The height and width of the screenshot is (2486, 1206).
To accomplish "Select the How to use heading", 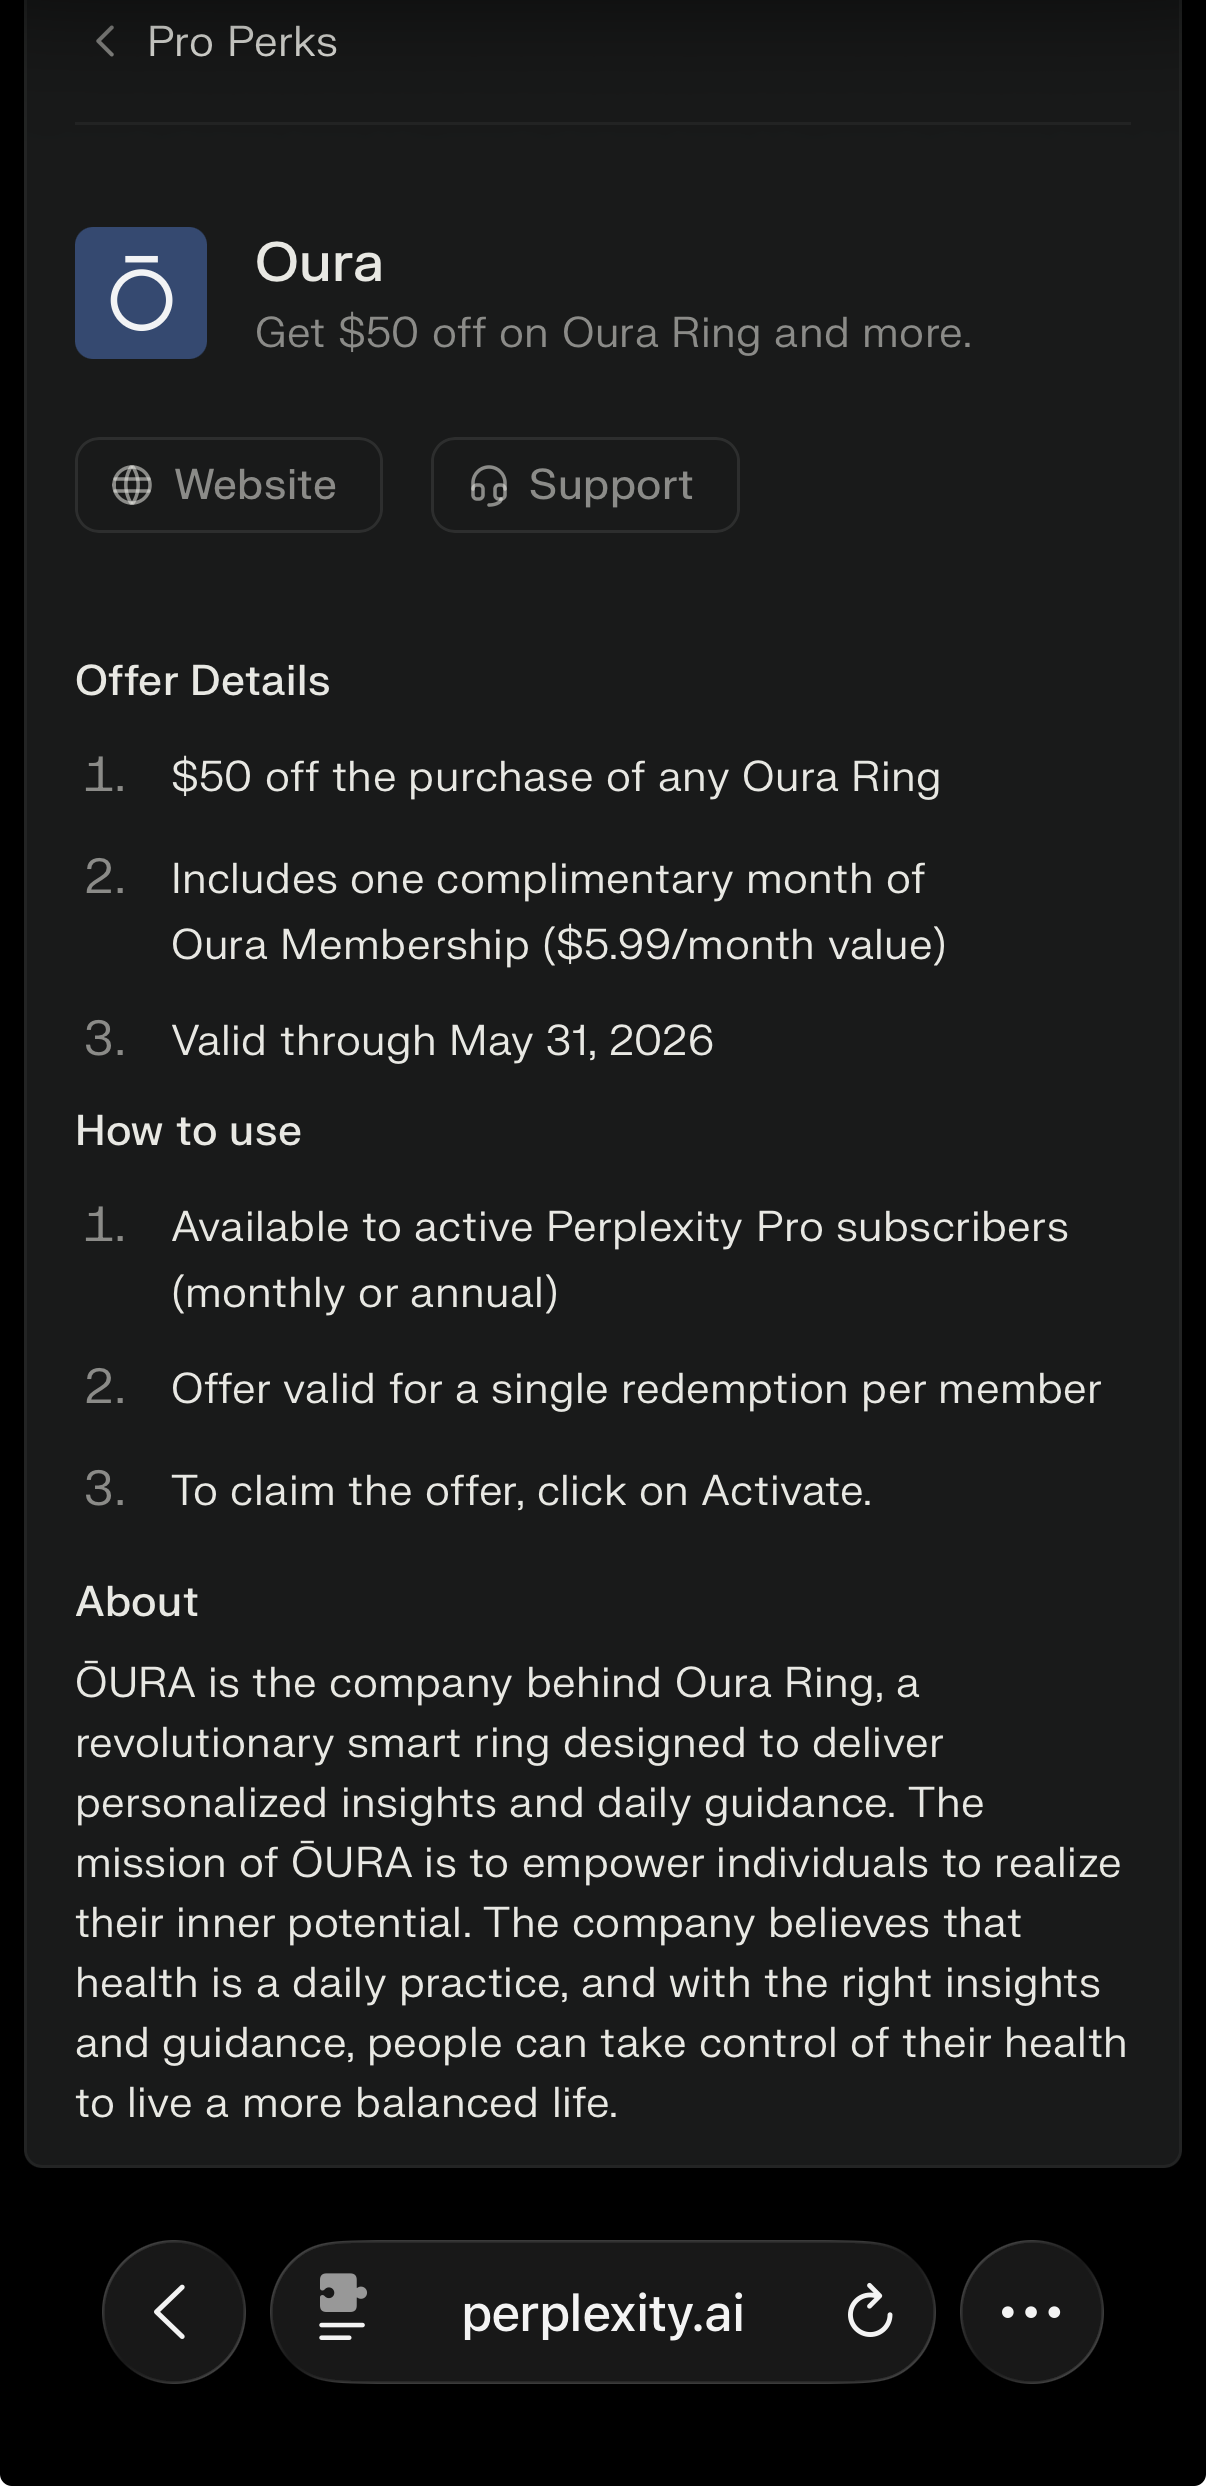I will pyautogui.click(x=189, y=1131).
